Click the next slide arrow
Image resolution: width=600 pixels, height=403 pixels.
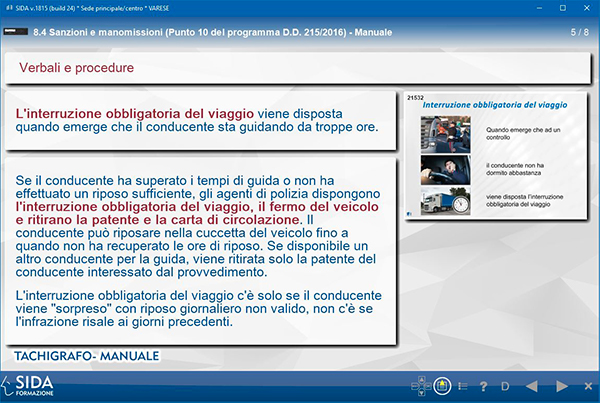(x=562, y=386)
